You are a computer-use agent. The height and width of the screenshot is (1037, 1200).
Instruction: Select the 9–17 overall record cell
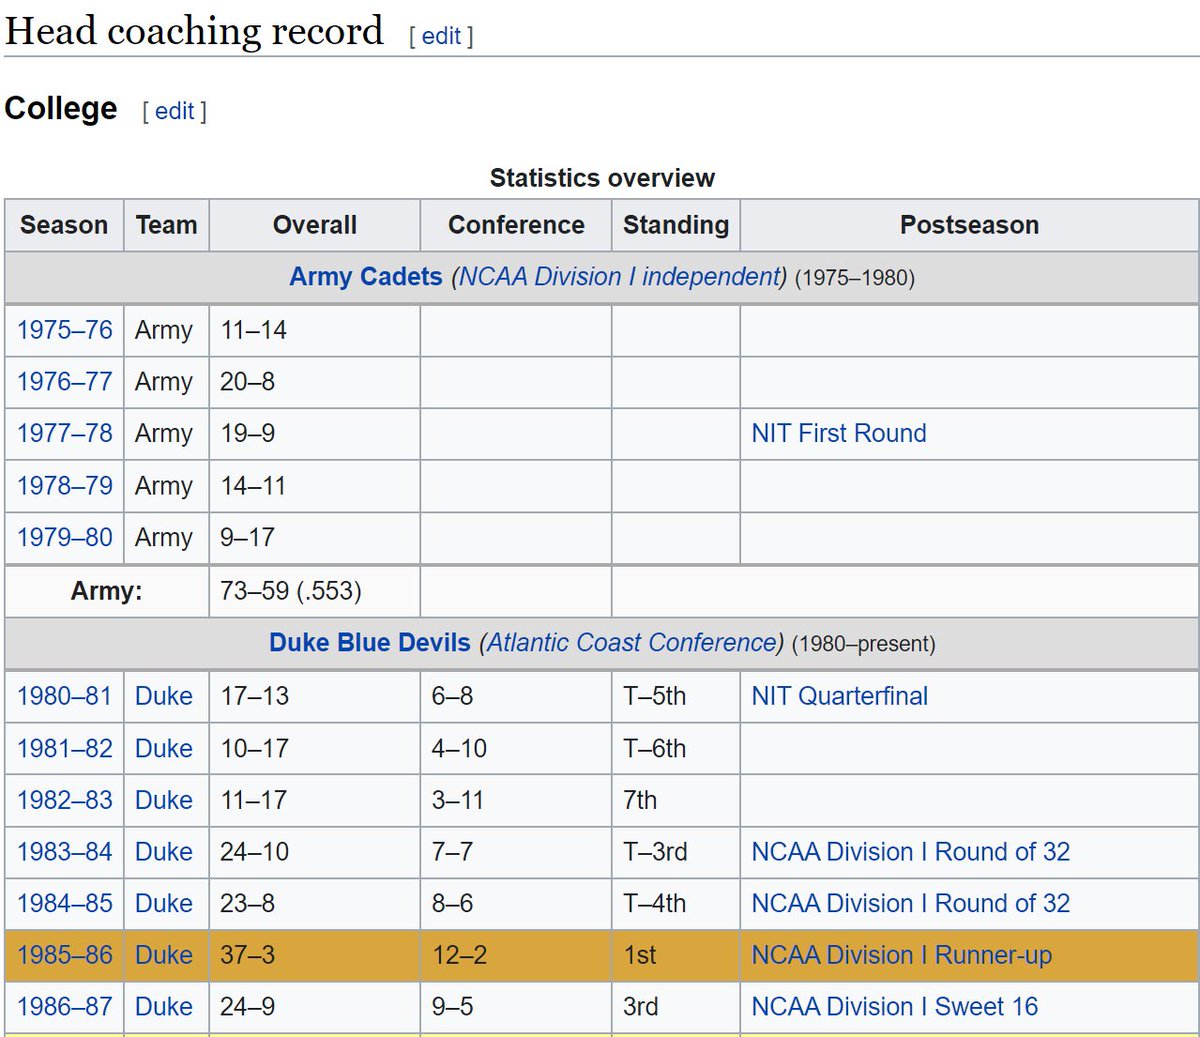tap(315, 538)
